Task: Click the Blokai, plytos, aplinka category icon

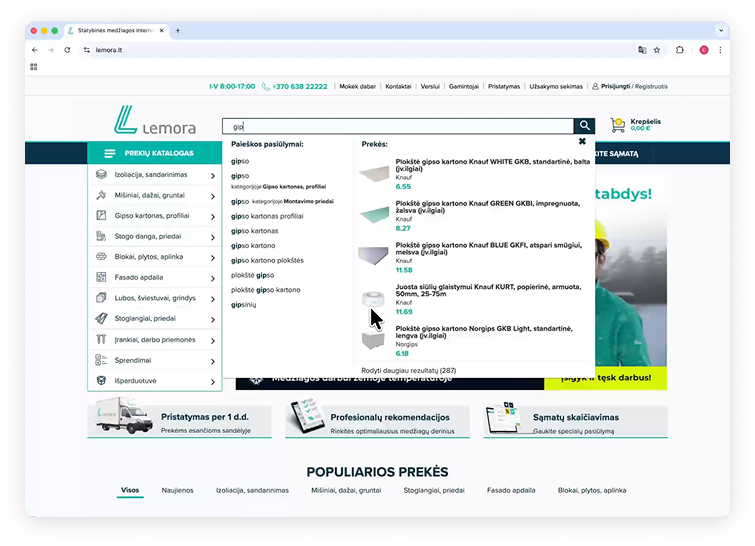Action: point(101,257)
